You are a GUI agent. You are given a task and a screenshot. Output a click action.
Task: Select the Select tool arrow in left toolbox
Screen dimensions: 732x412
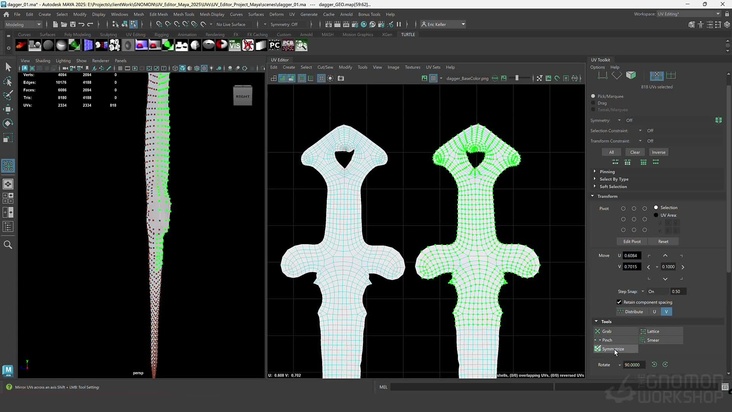point(8,67)
